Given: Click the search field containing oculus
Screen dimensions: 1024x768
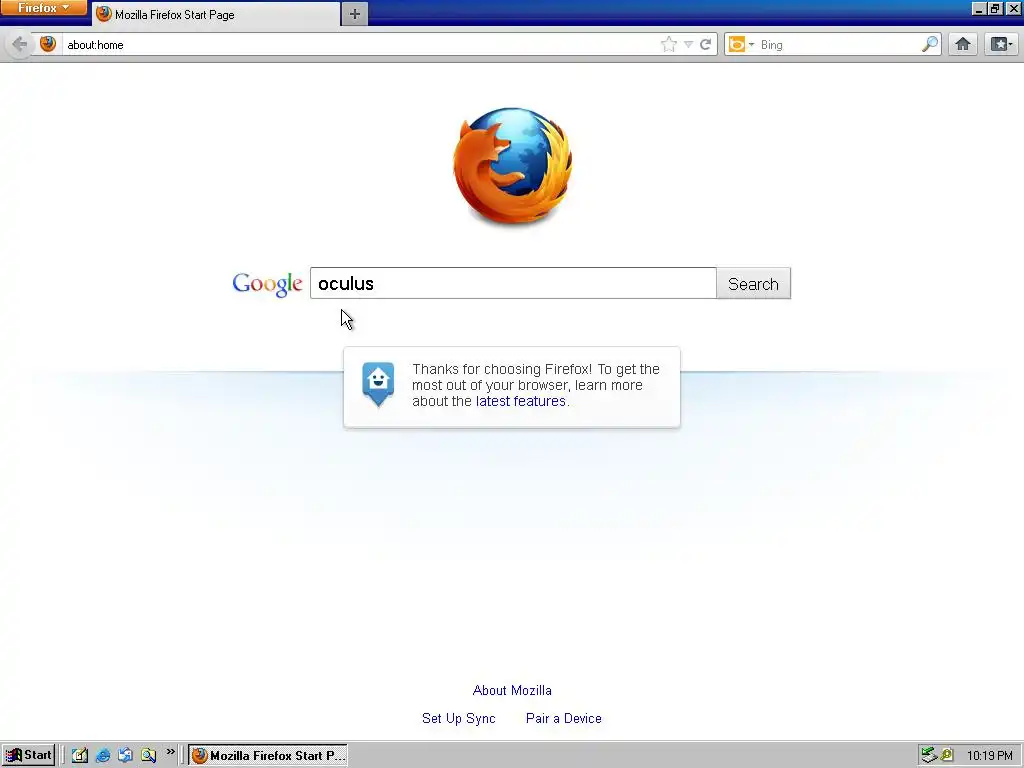Looking at the screenshot, I should pos(513,283).
